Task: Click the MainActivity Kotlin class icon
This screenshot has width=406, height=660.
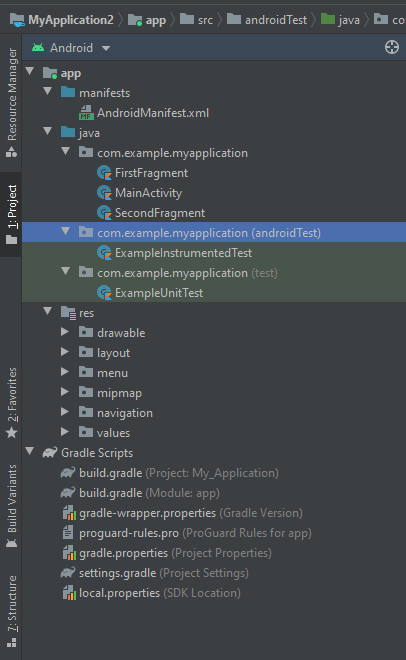Action: click(104, 193)
